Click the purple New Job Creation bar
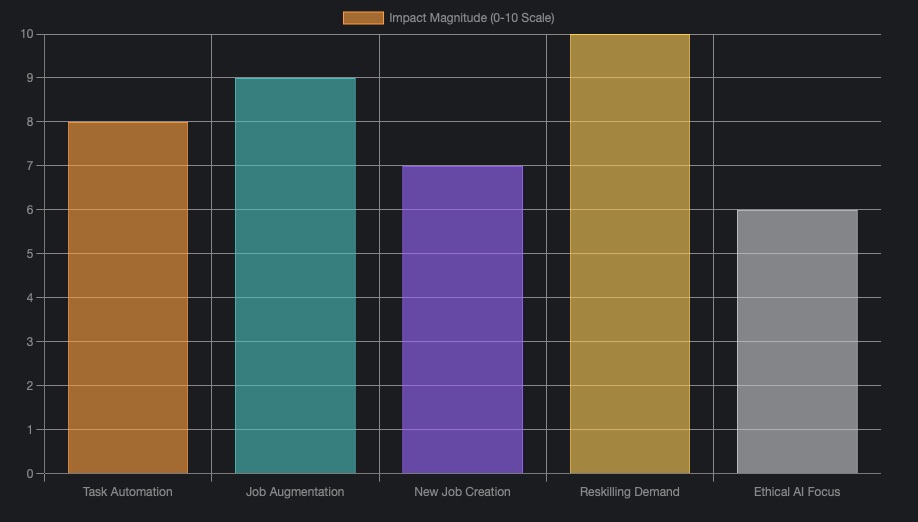918x522 pixels. tap(462, 319)
